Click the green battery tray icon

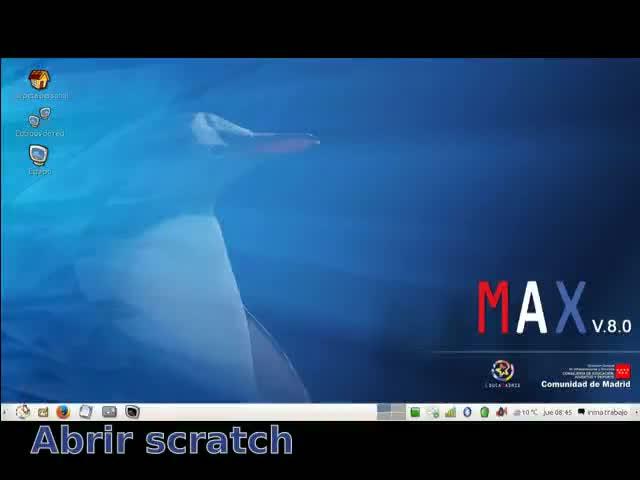[x=484, y=412]
